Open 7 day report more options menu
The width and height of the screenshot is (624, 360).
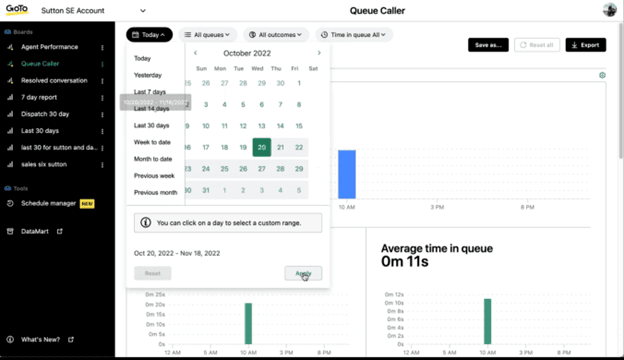point(102,97)
